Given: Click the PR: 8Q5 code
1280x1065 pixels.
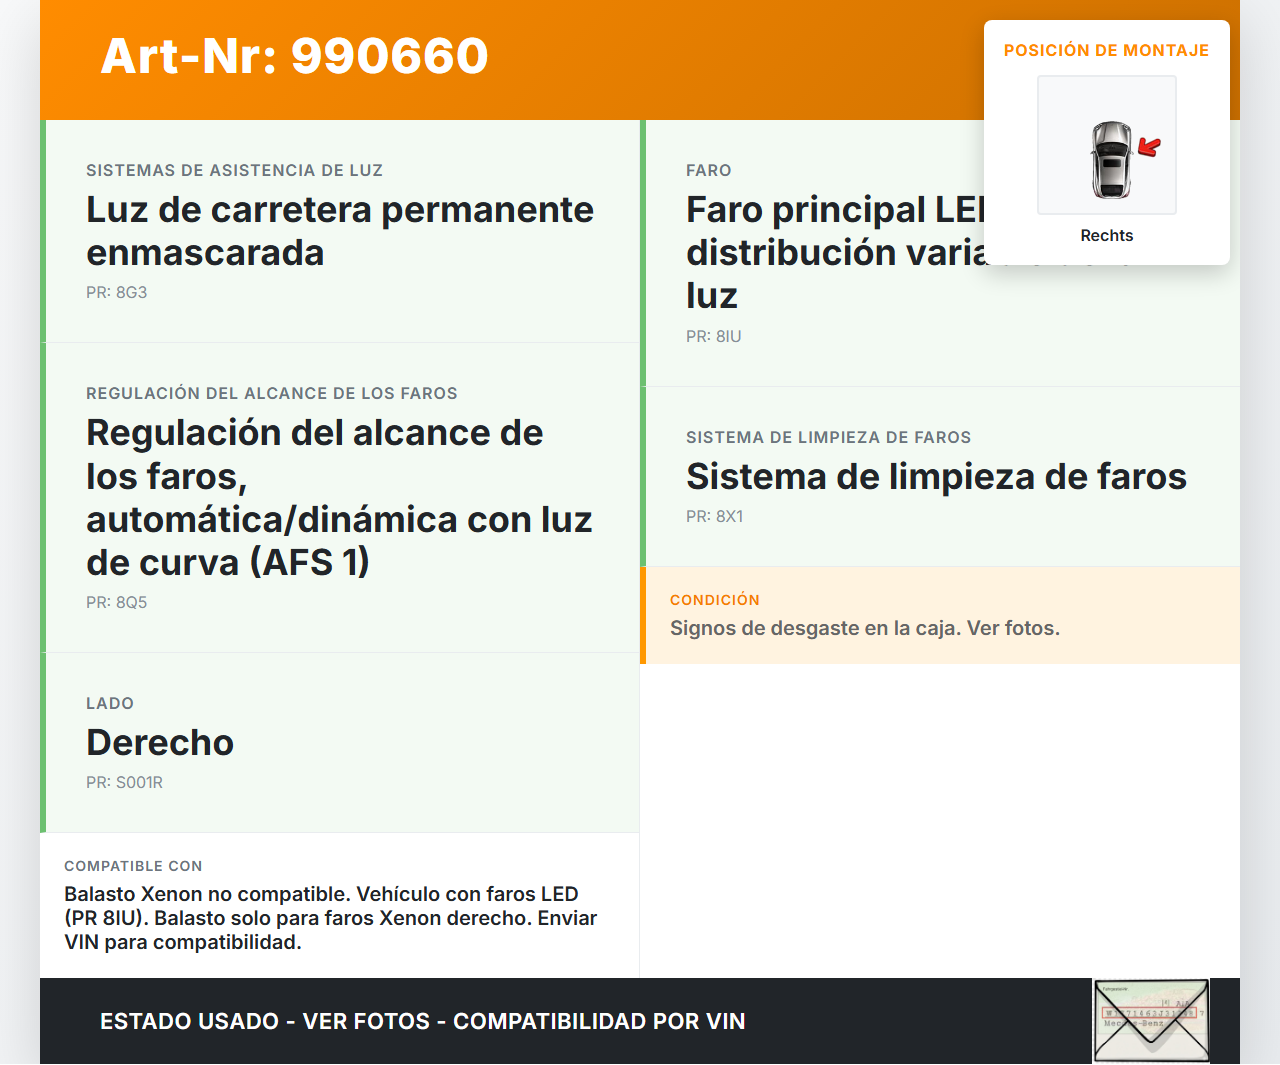Looking at the screenshot, I should (116, 602).
